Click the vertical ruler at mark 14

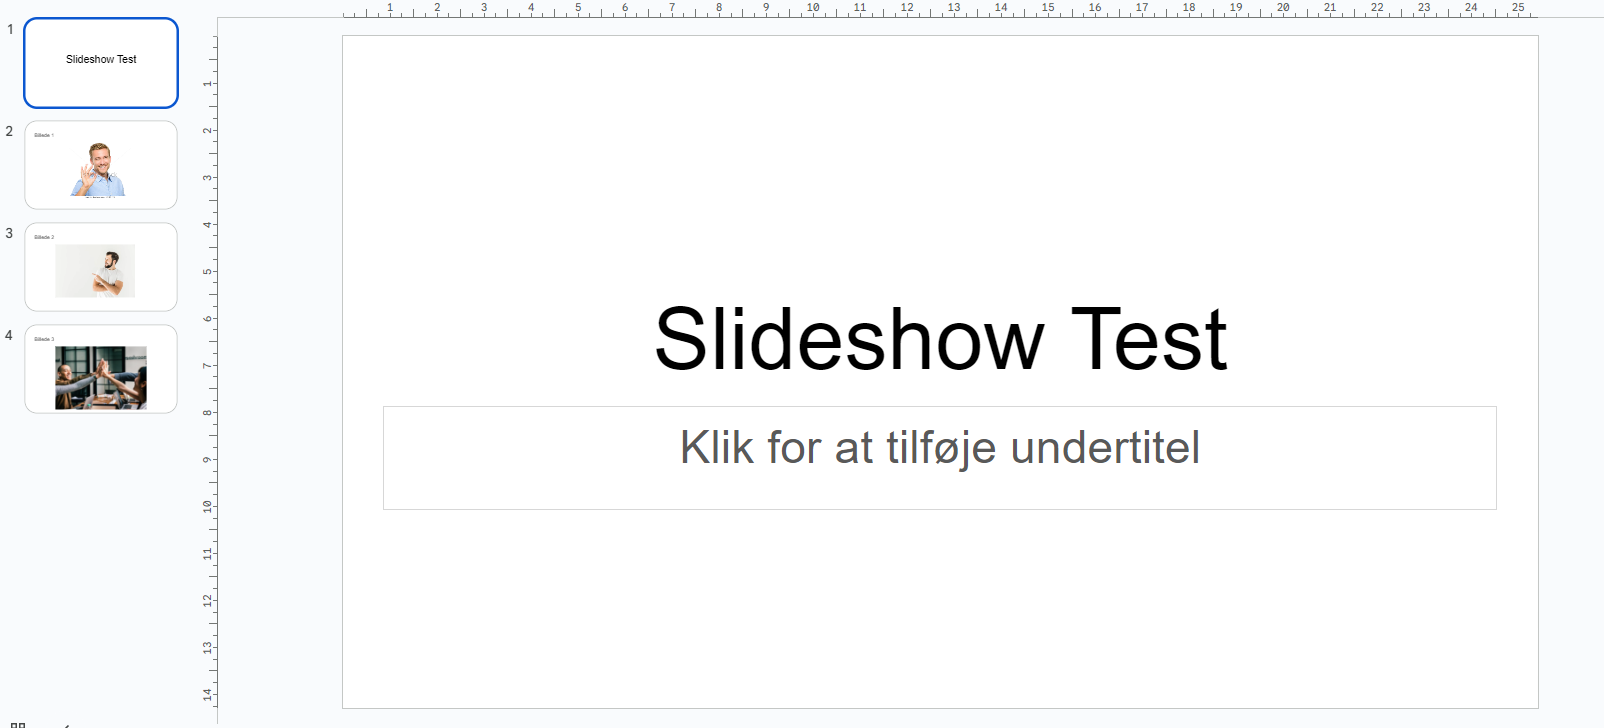coord(208,694)
